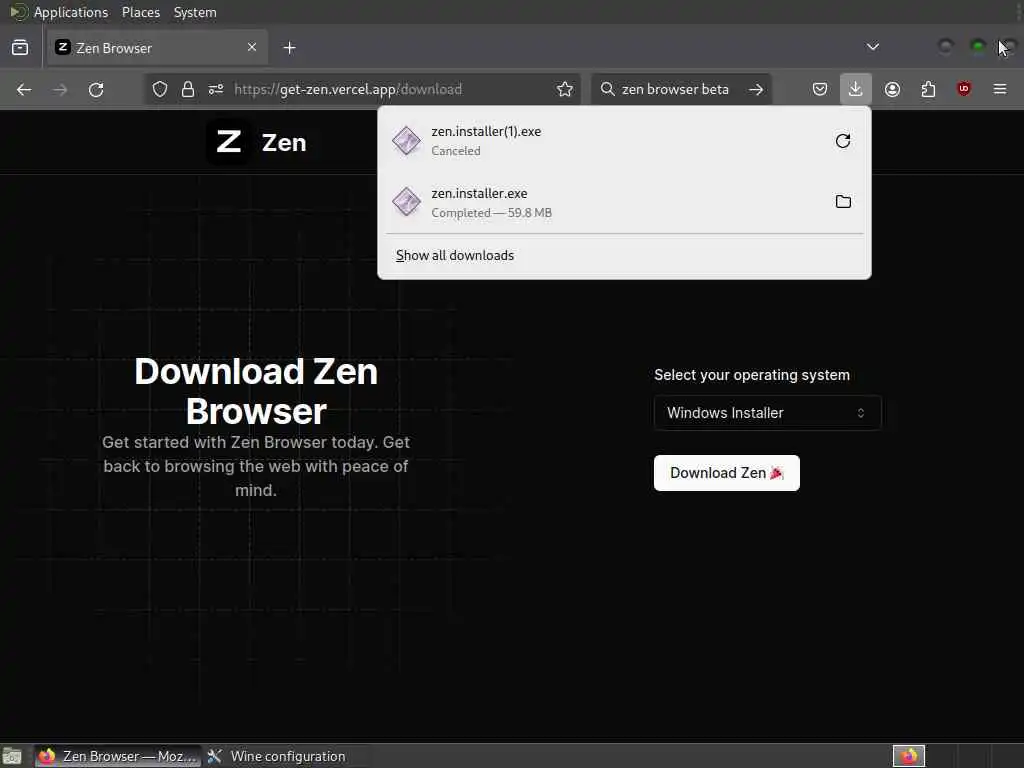Screen dimensions: 1024x768
Task: Open the site permissions icon in address bar
Action: (216, 89)
